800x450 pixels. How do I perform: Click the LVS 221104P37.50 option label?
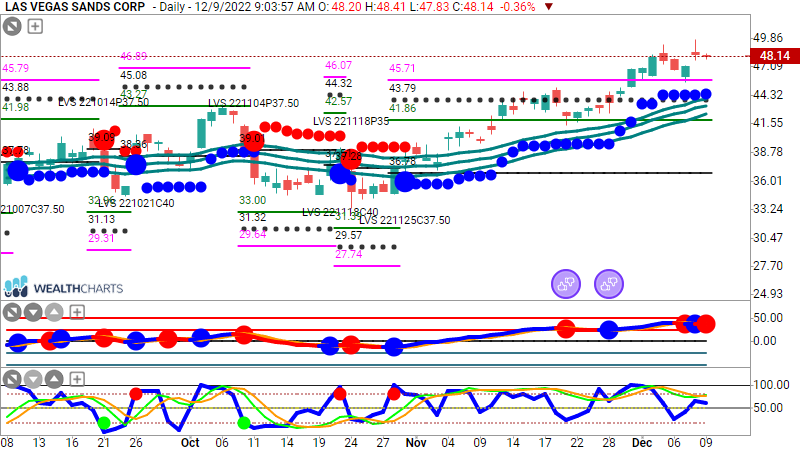tap(254, 103)
